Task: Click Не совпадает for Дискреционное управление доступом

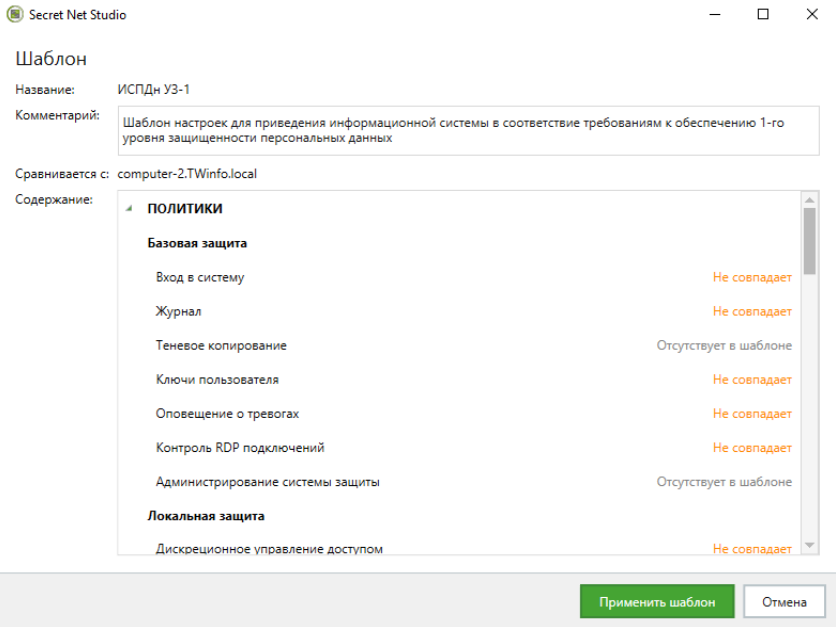Action: coord(752,549)
